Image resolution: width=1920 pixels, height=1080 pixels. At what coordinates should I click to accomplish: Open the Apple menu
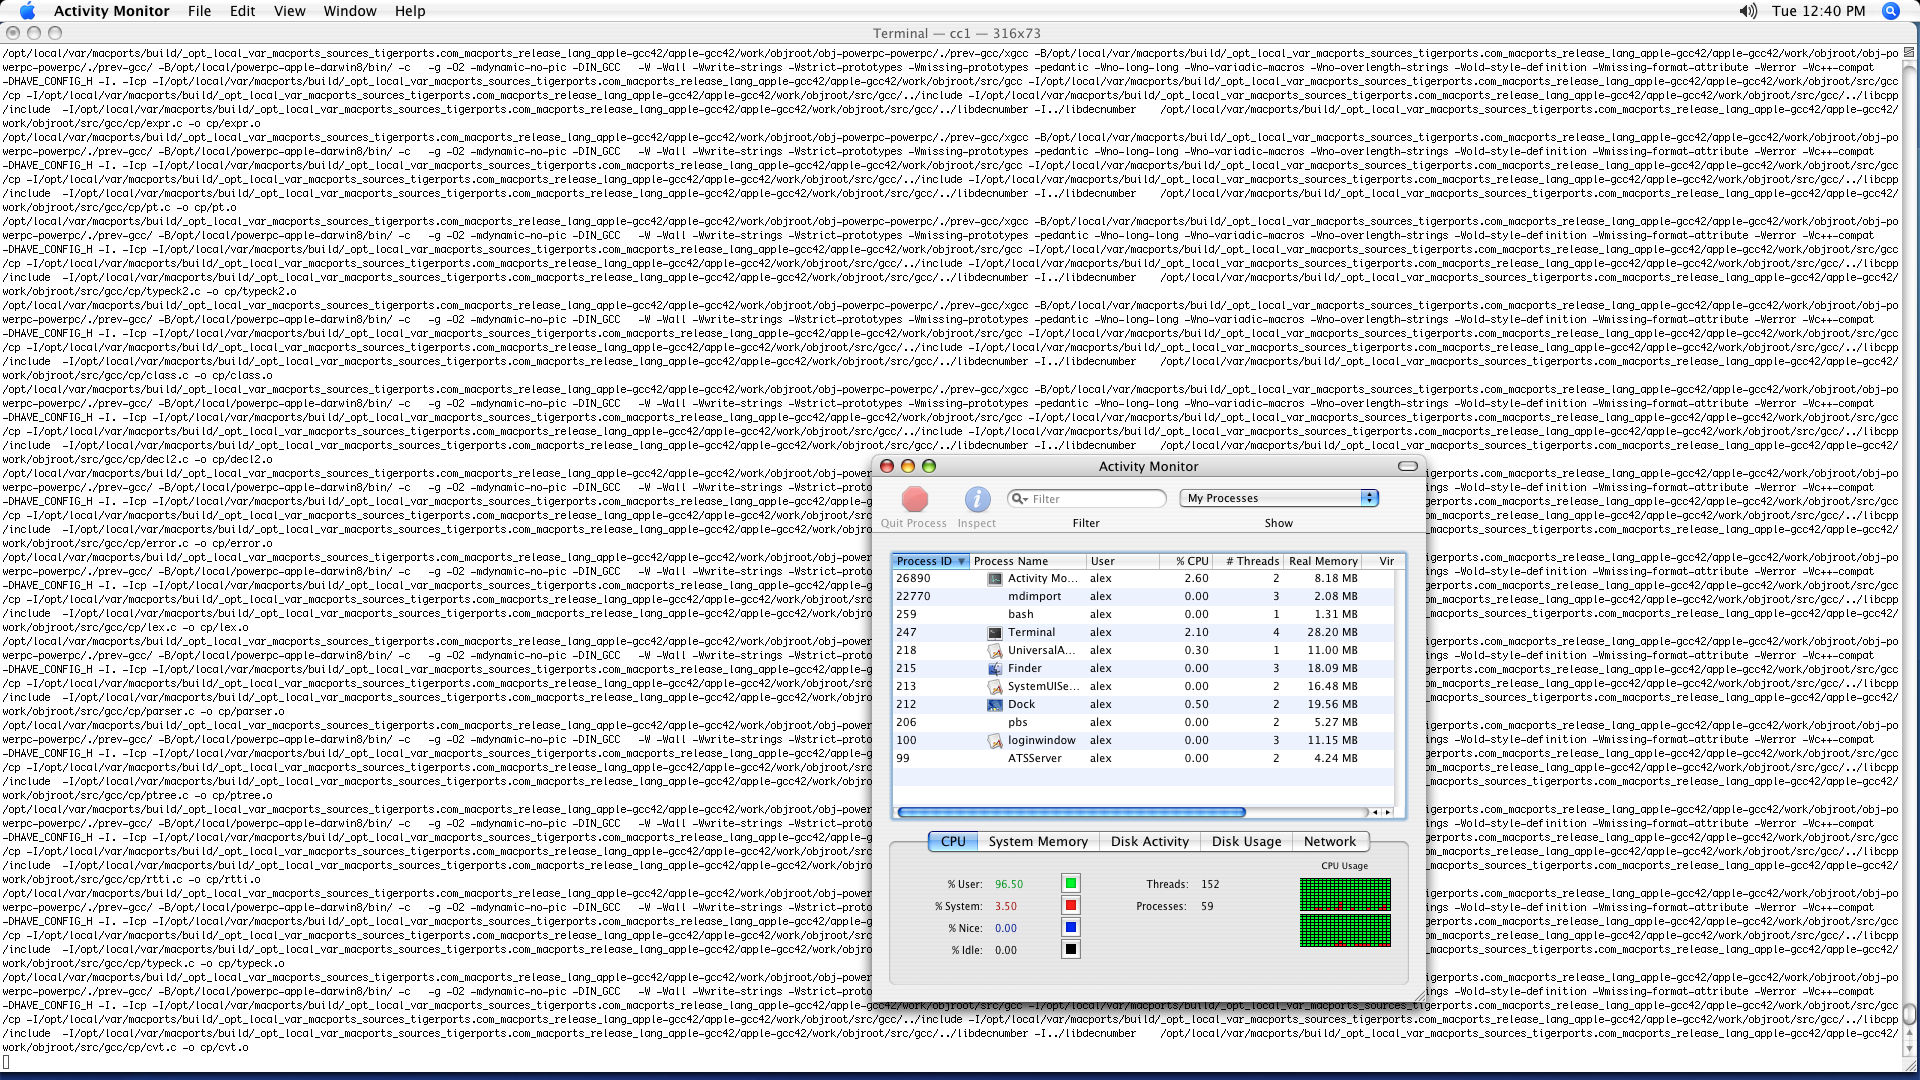(x=27, y=11)
